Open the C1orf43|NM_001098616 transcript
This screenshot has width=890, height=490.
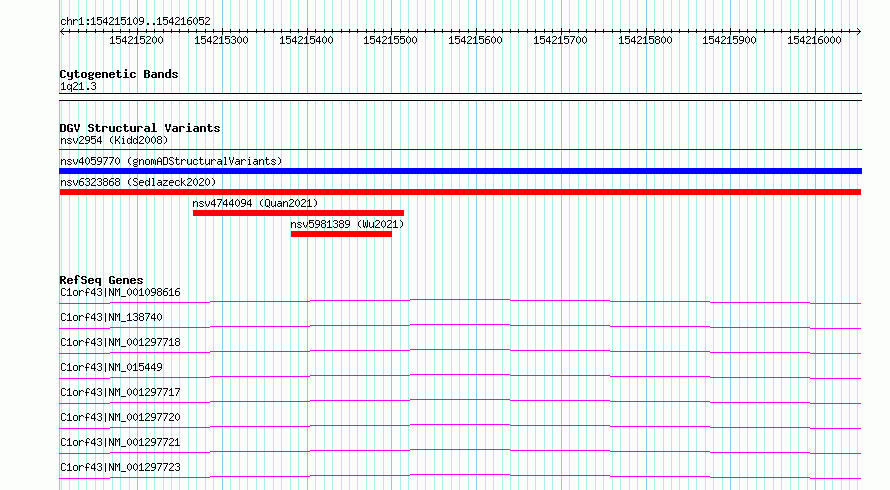120,292
